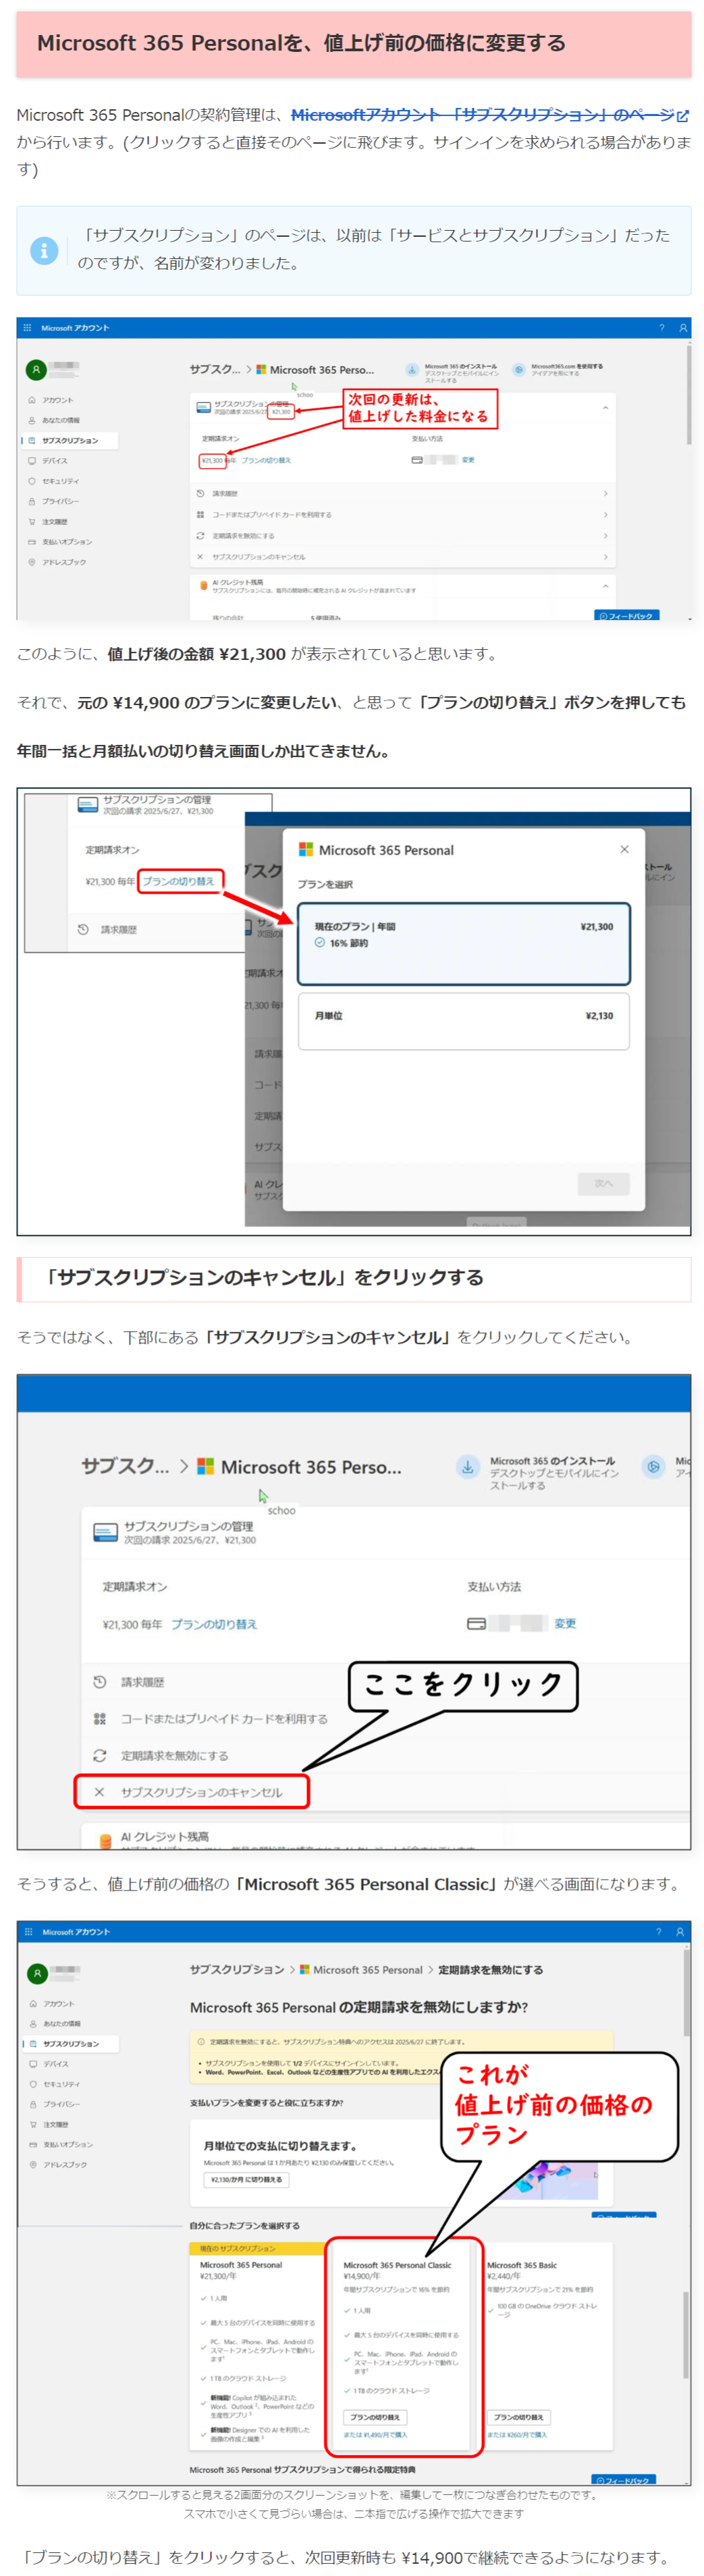The height and width of the screenshot is (2576, 704).
Task: Click green avatar circle in first screenshot
Action: click(36, 370)
